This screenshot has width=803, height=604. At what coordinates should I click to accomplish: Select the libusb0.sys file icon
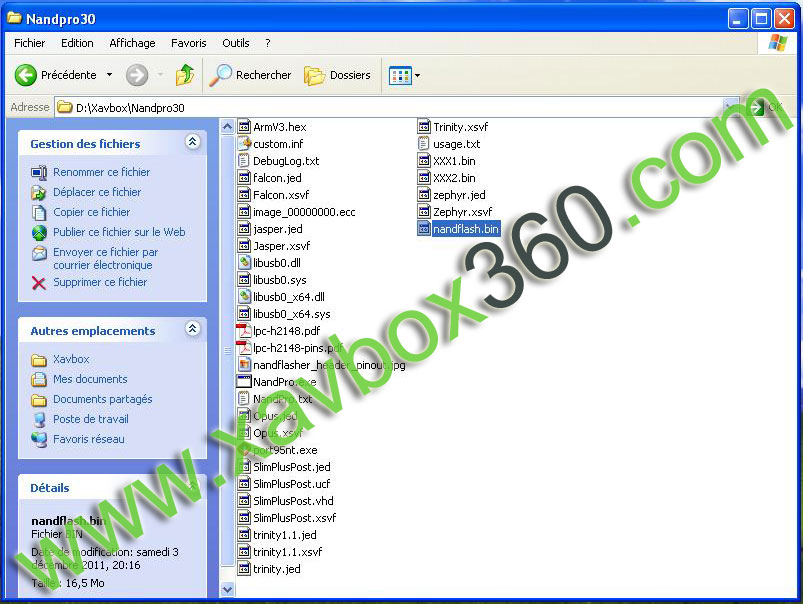click(244, 280)
